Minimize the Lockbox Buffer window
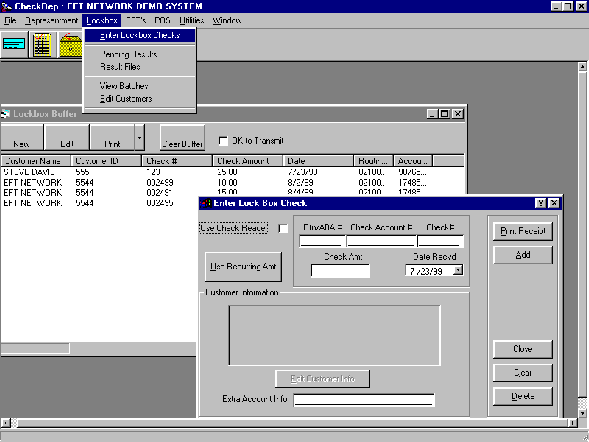This screenshot has height=442, width=589. [x=432, y=114]
